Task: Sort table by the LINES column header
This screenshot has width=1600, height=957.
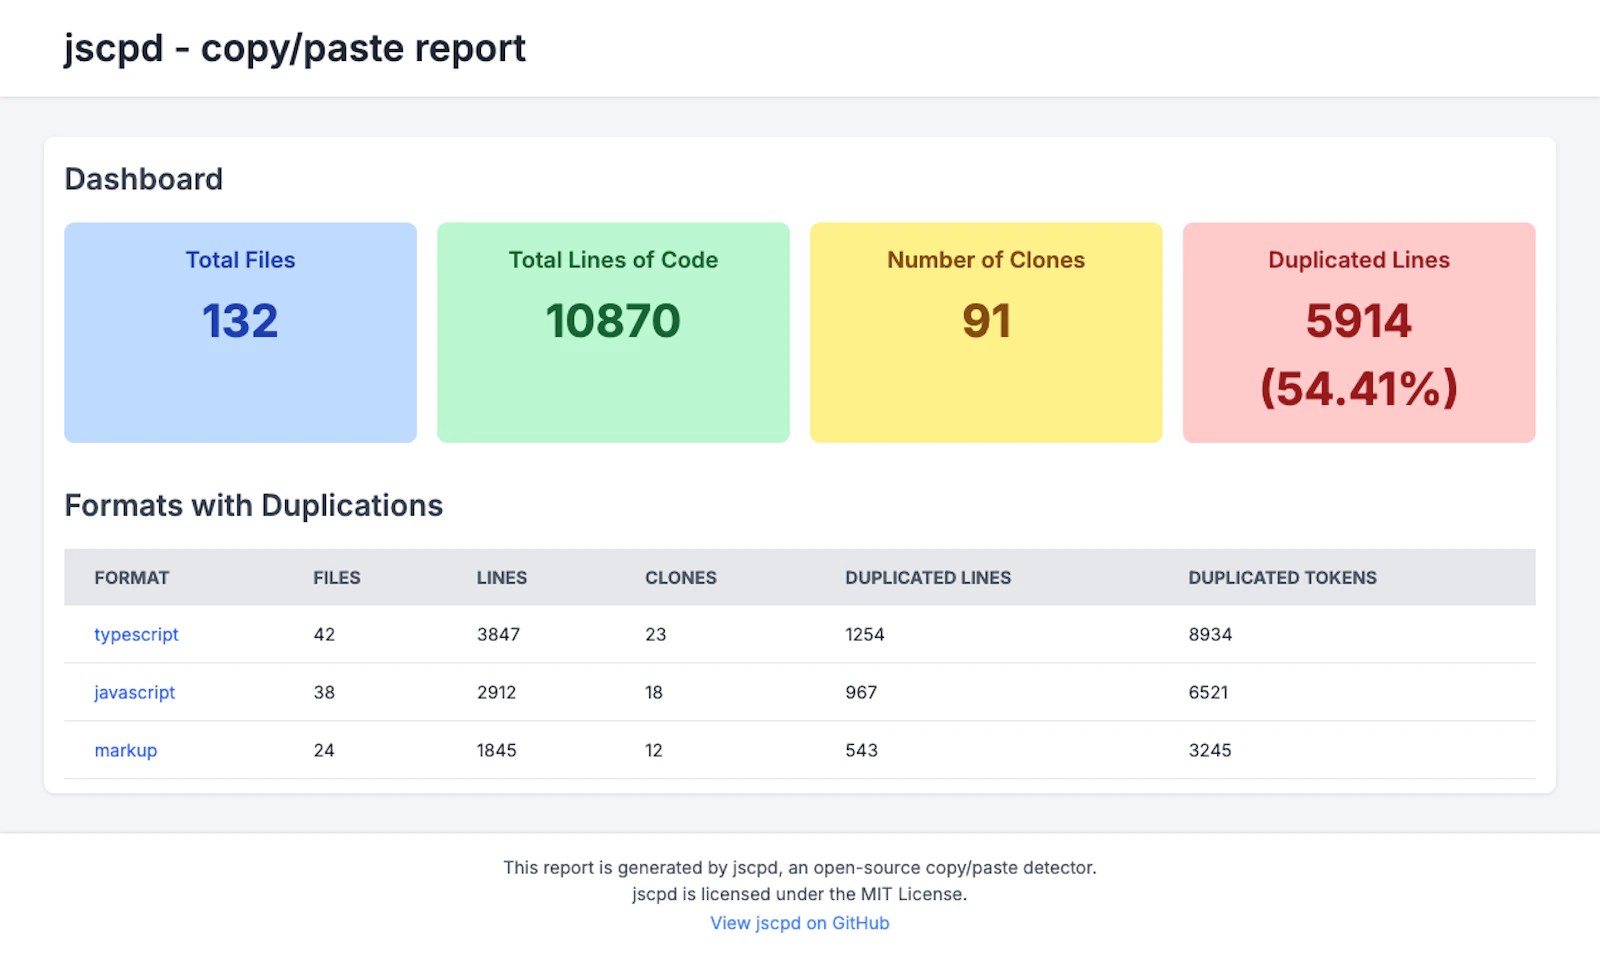Action: pyautogui.click(x=501, y=577)
